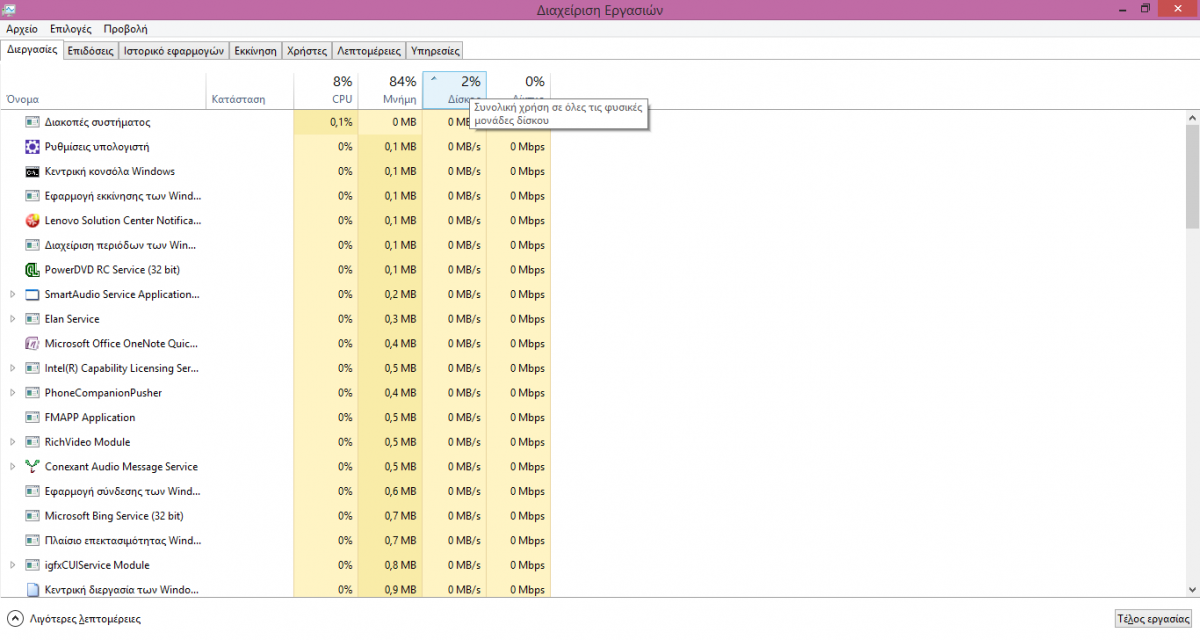
Task: Switch to the Επιδόσεις tab
Action: (x=91, y=50)
